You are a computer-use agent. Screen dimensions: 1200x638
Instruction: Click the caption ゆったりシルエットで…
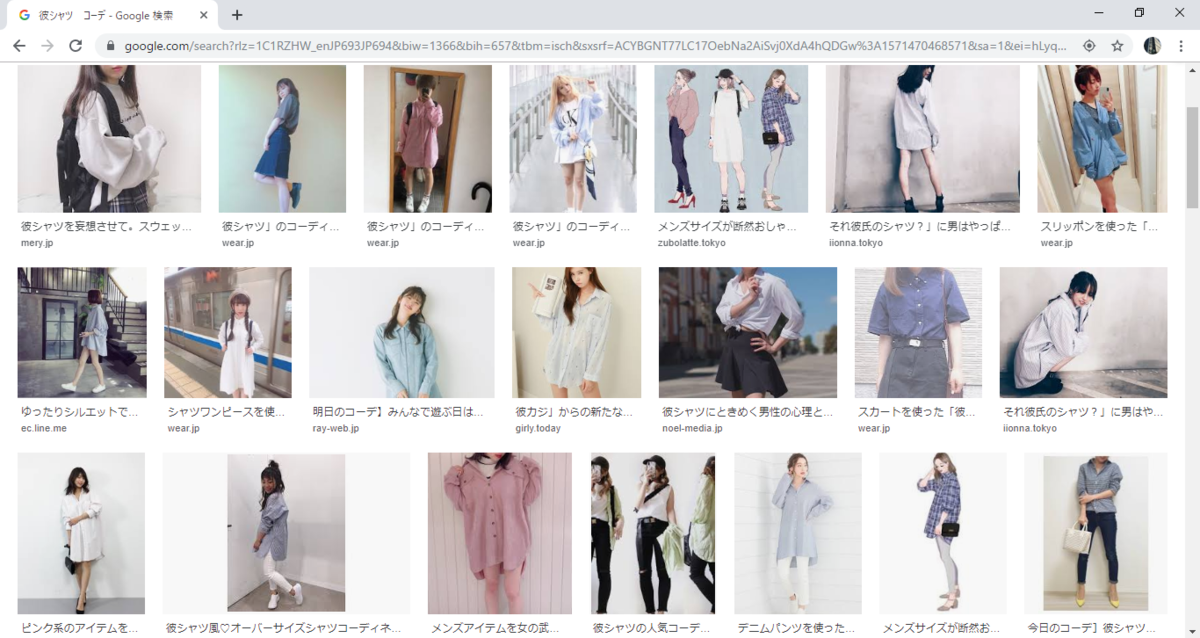(x=80, y=412)
